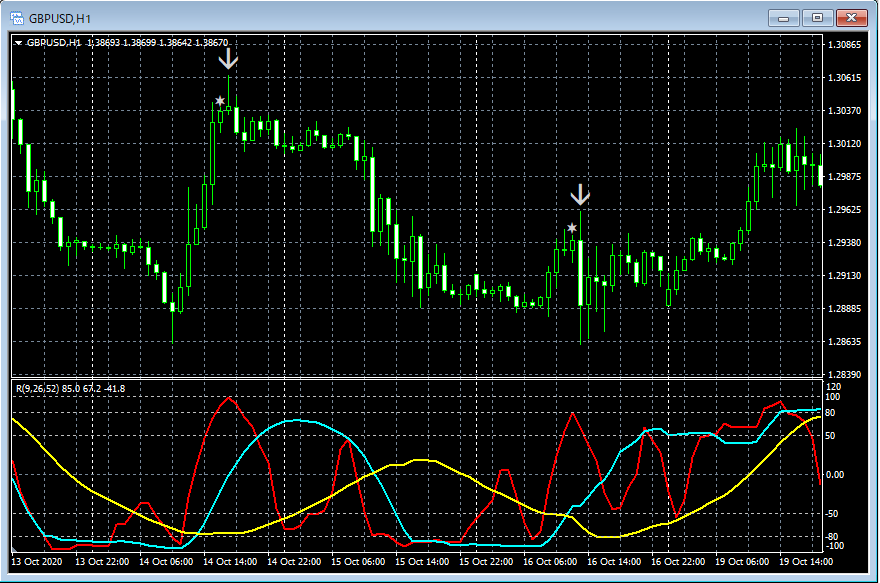Click the 15 Oct 22:00 time label
The image size is (880, 583).
pyautogui.click(x=486, y=562)
